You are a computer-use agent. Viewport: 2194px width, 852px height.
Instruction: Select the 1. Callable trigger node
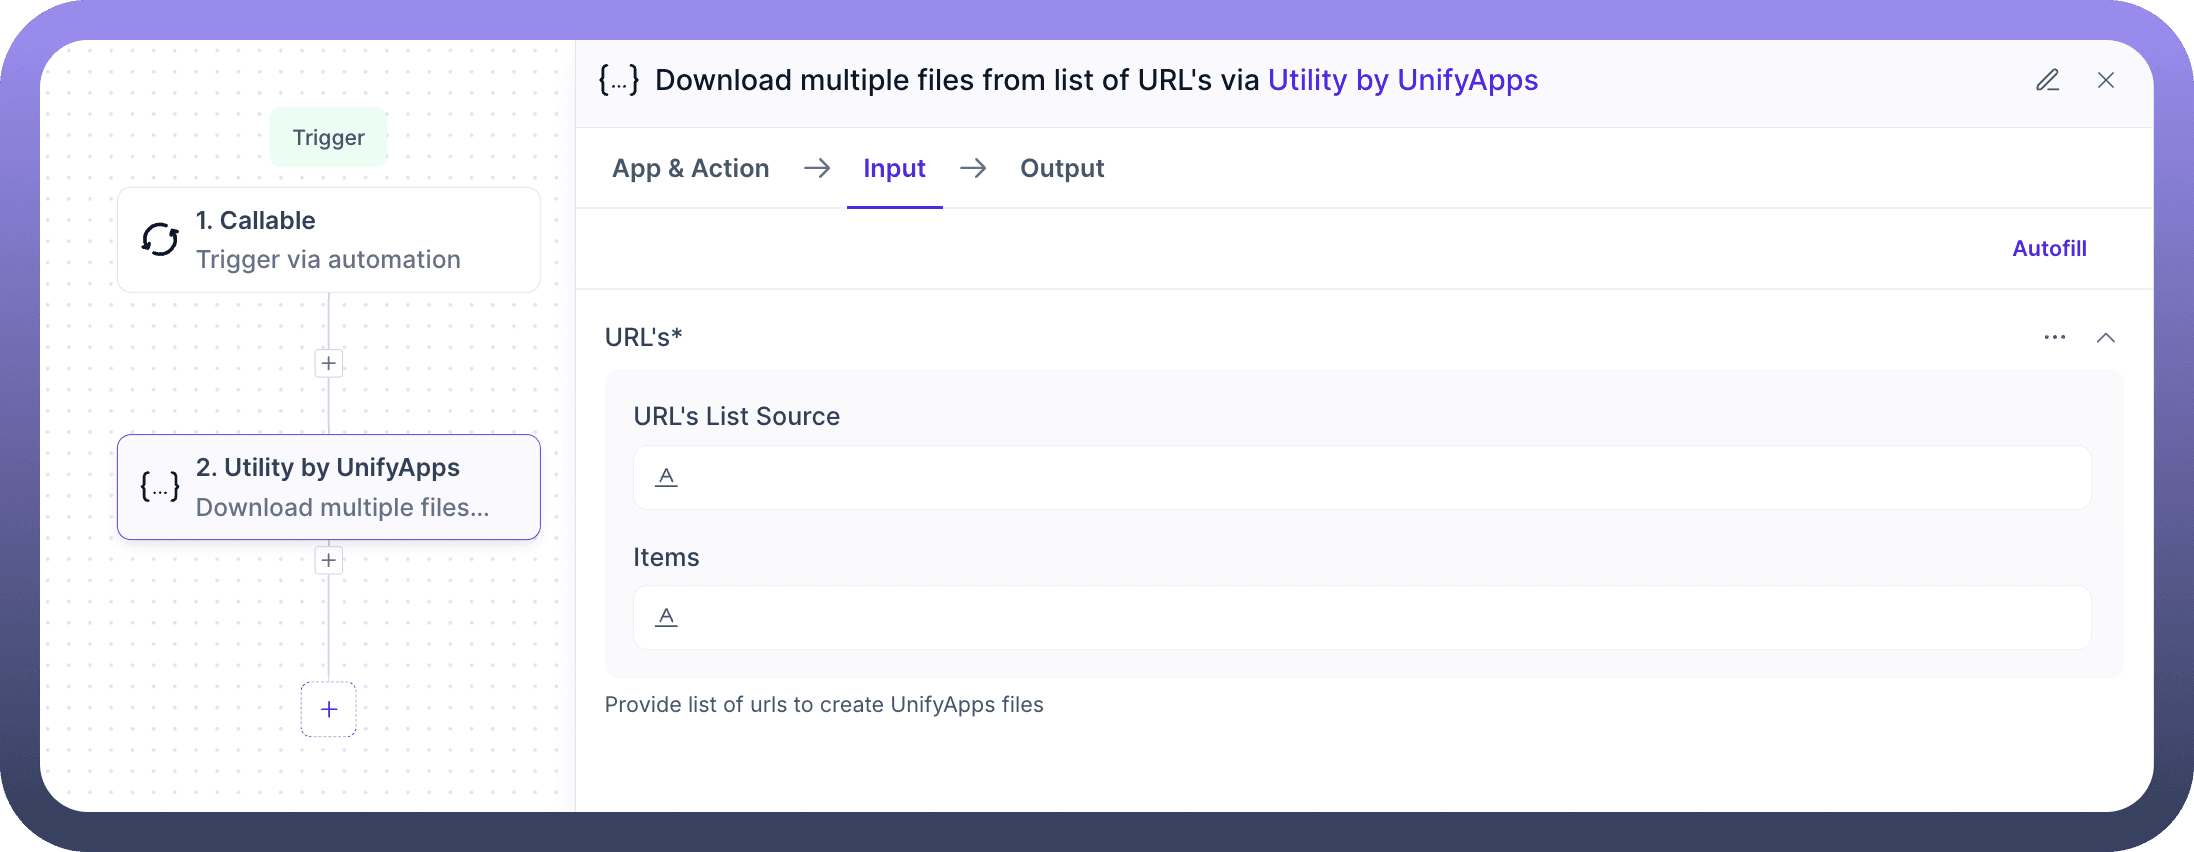point(328,240)
